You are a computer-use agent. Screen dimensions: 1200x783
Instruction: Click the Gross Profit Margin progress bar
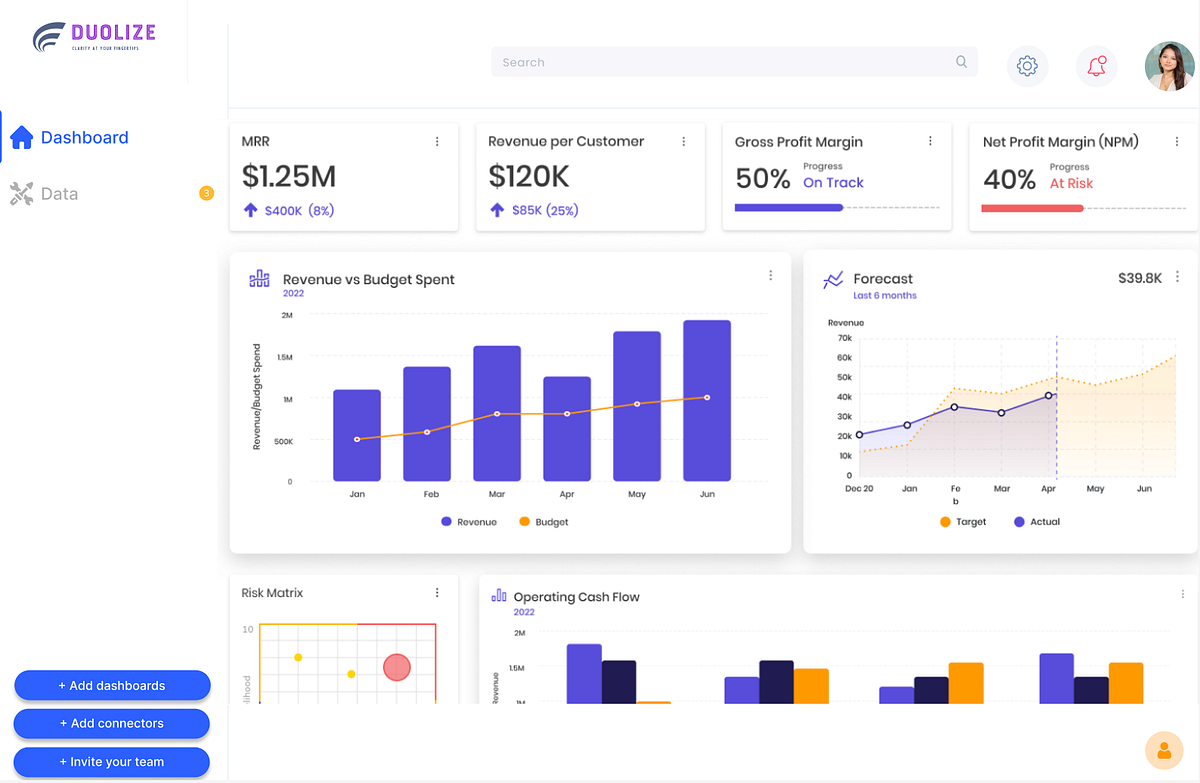(x=838, y=207)
